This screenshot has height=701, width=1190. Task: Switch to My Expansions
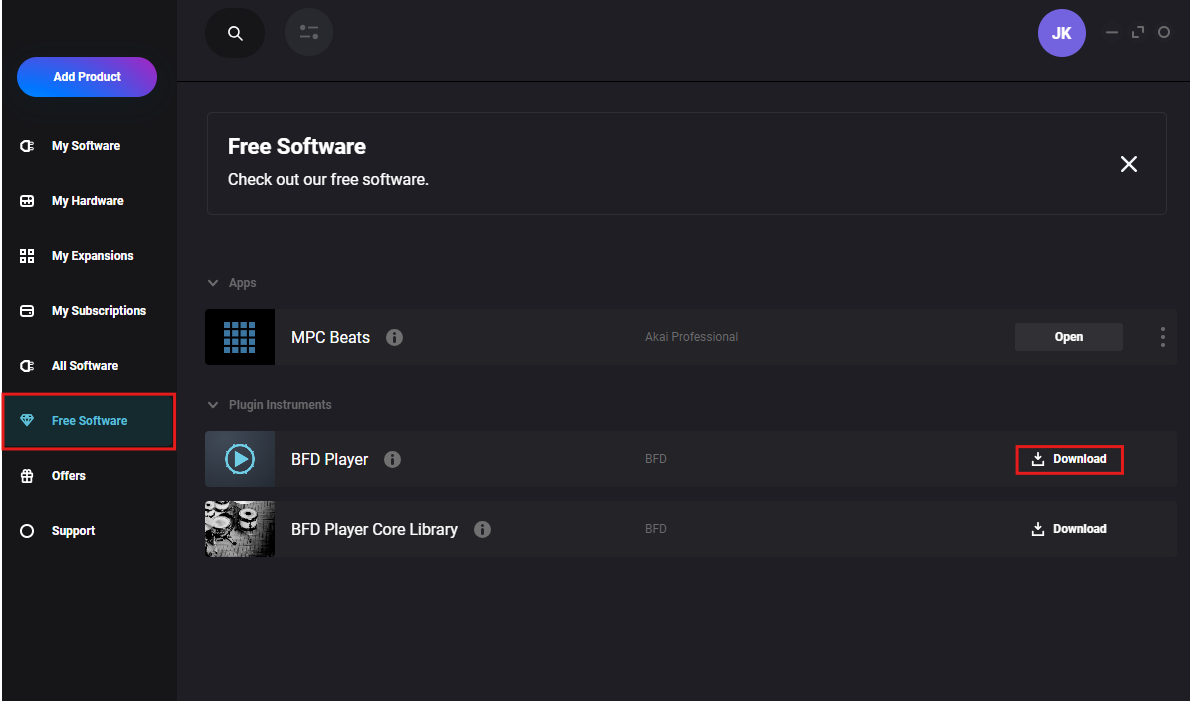(89, 256)
